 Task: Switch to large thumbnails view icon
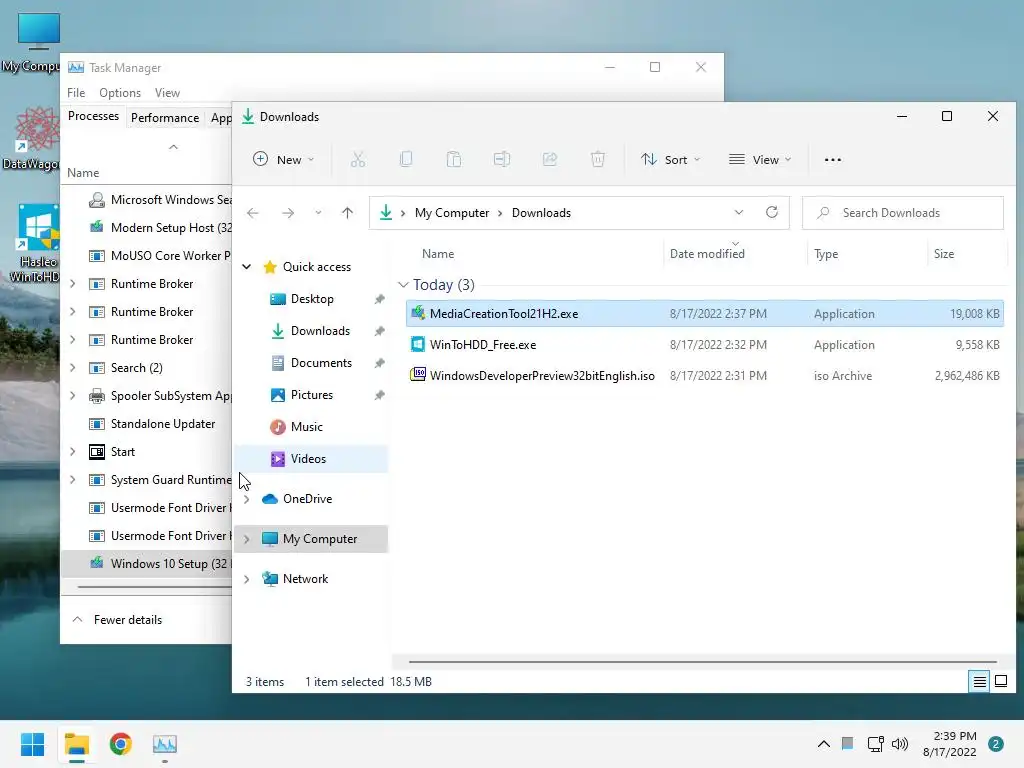pos(1001,682)
